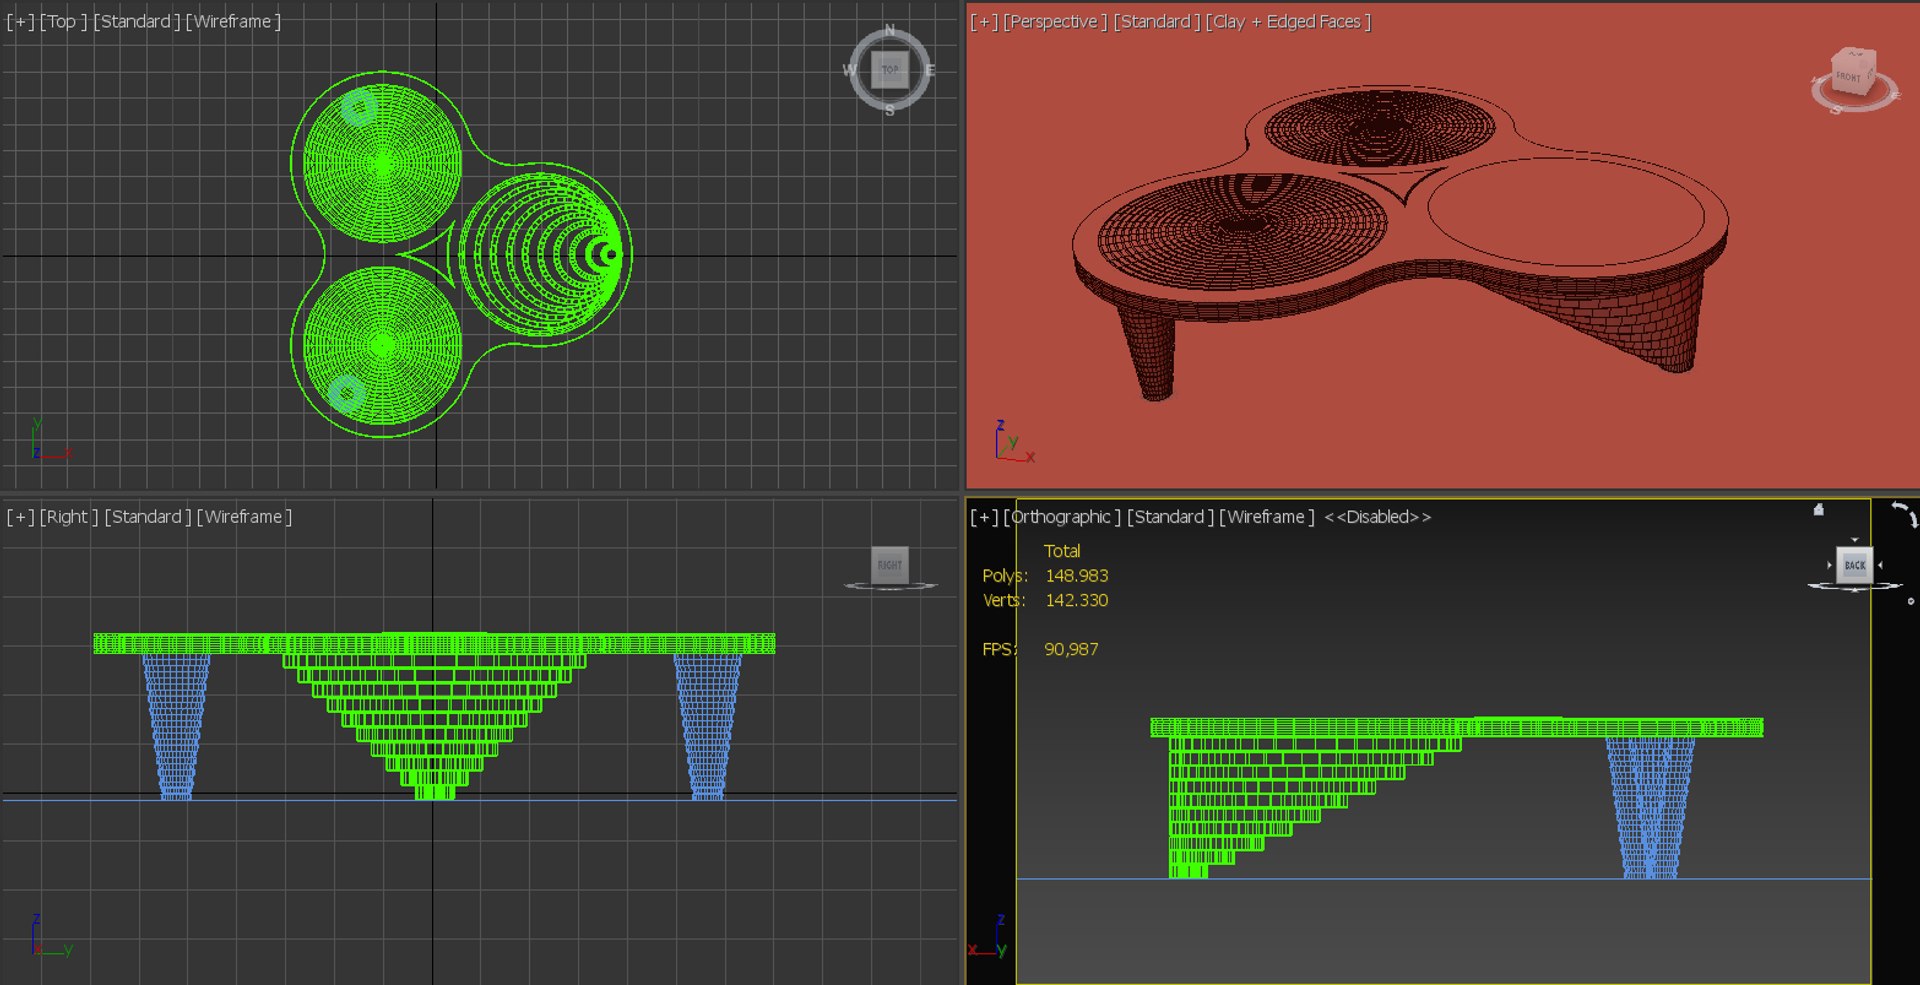
Task: Open the [Right] point-of-view menu
Action: click(x=69, y=517)
